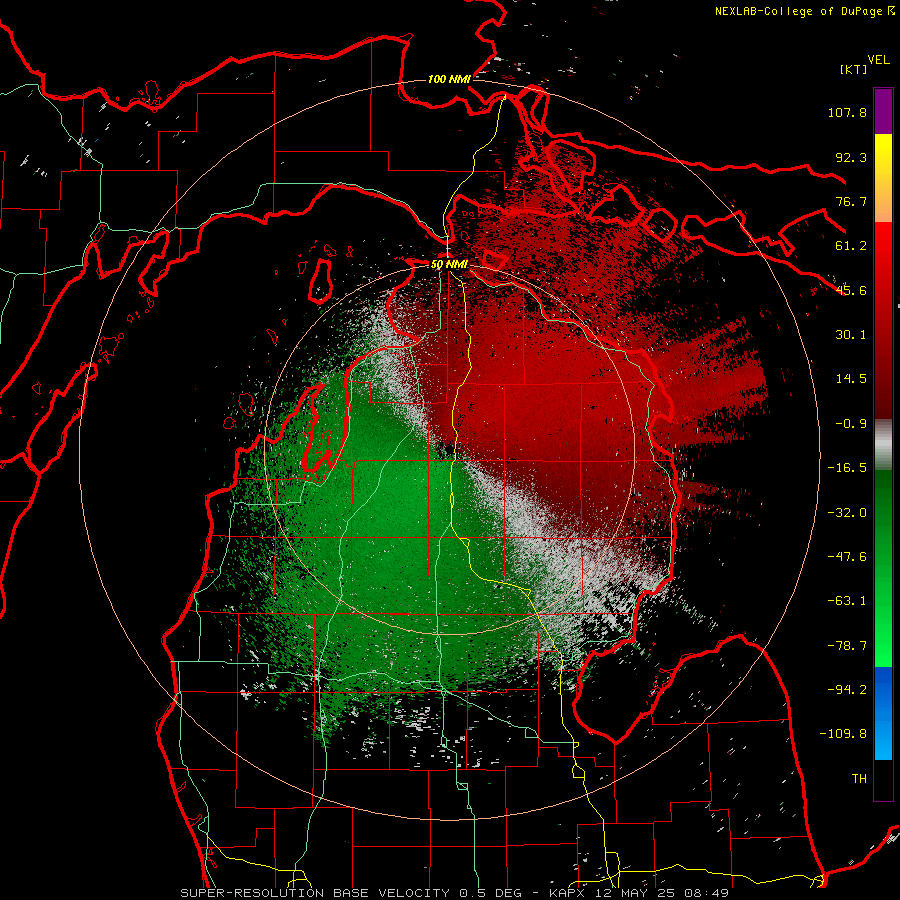
Task: Select the 14.5 legend value
Action: [851, 379]
